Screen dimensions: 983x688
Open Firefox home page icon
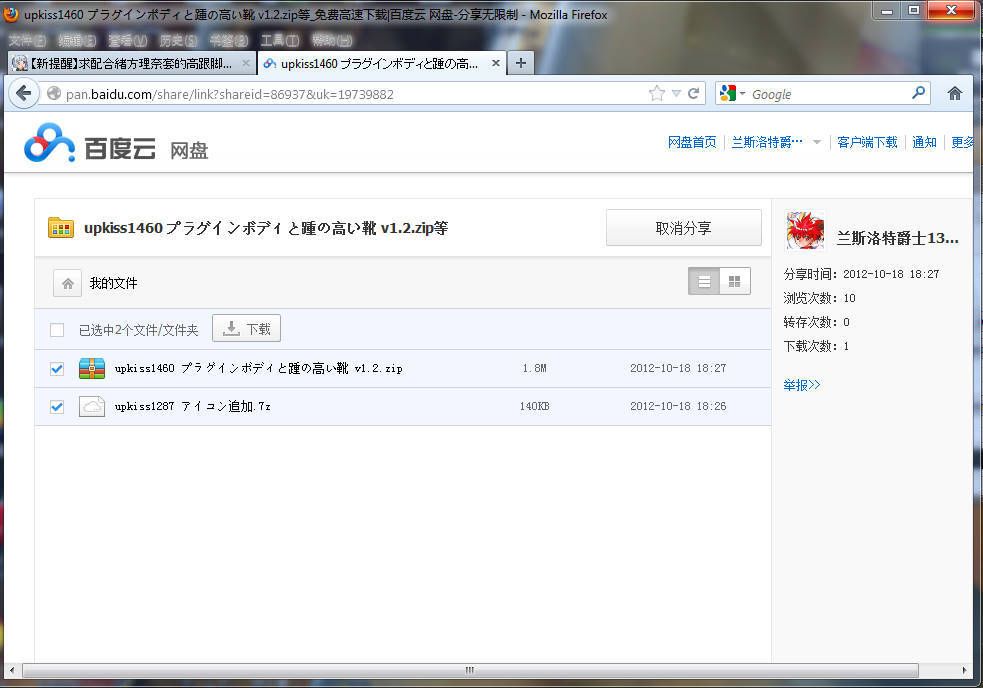coord(954,93)
